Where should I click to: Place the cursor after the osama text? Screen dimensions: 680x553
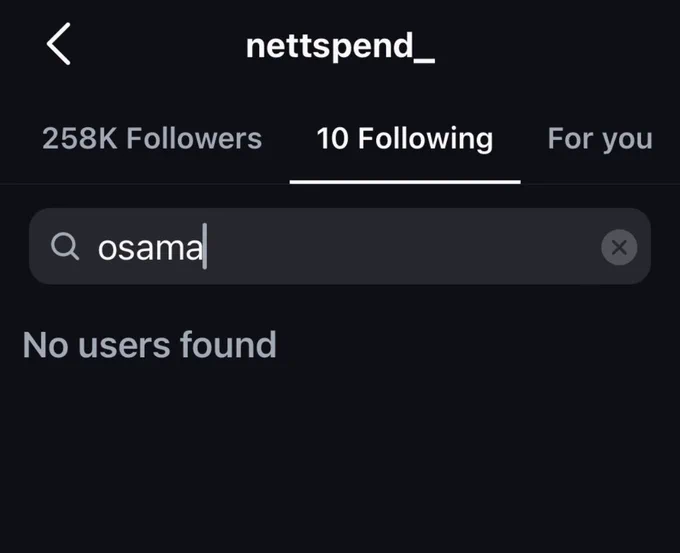(x=205, y=246)
